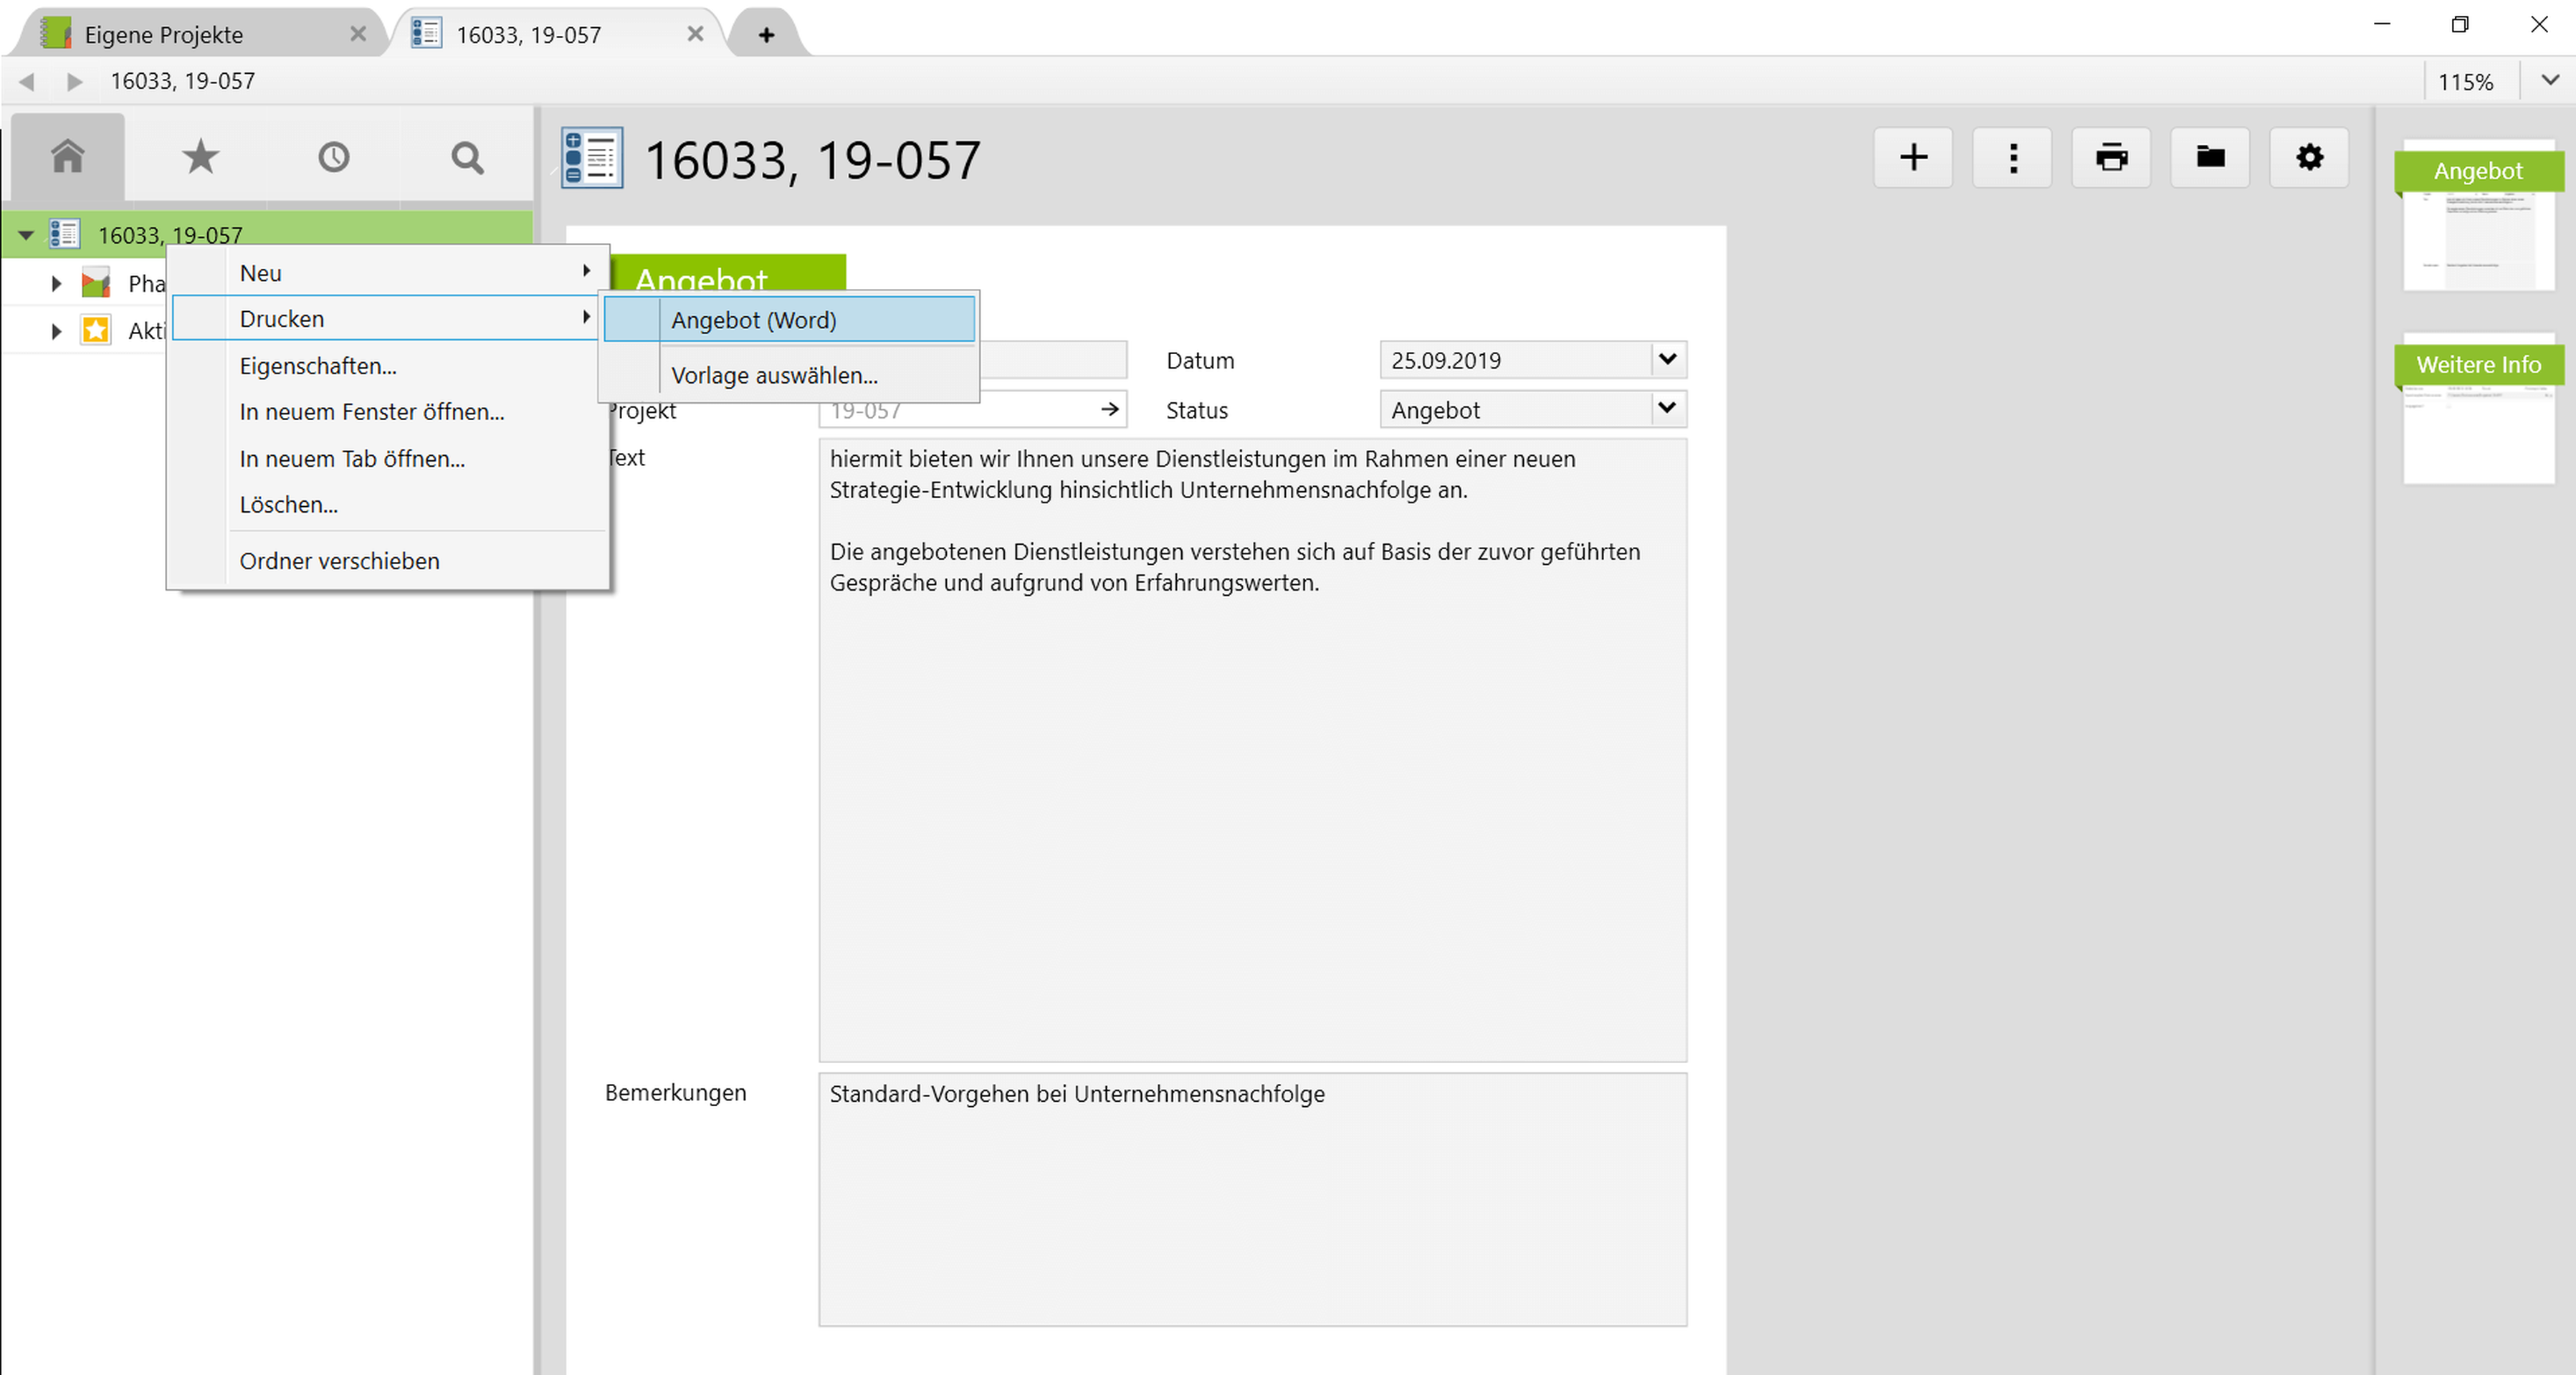Expand the Datum date dropdown
Image resolution: width=2576 pixels, height=1375 pixels.
coord(1667,359)
